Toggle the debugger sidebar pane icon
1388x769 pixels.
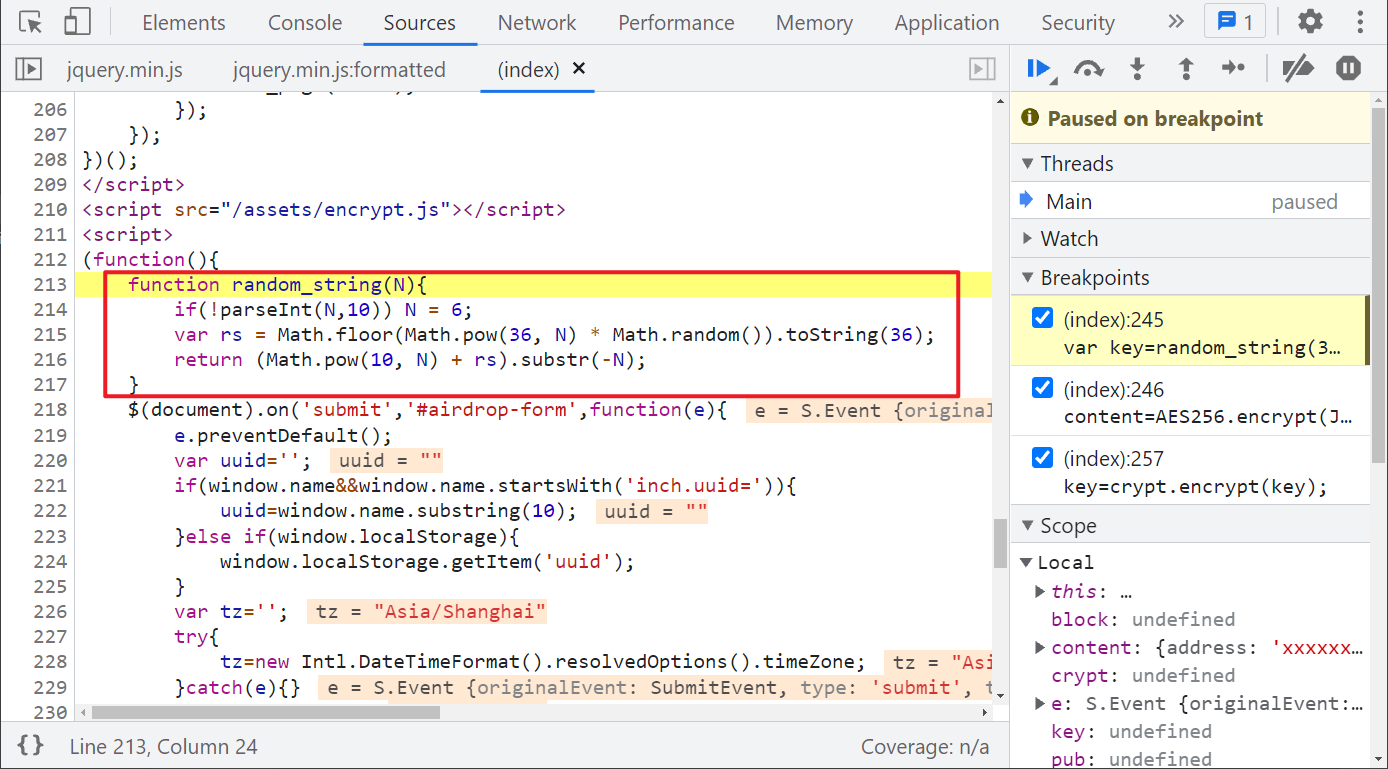click(x=982, y=69)
